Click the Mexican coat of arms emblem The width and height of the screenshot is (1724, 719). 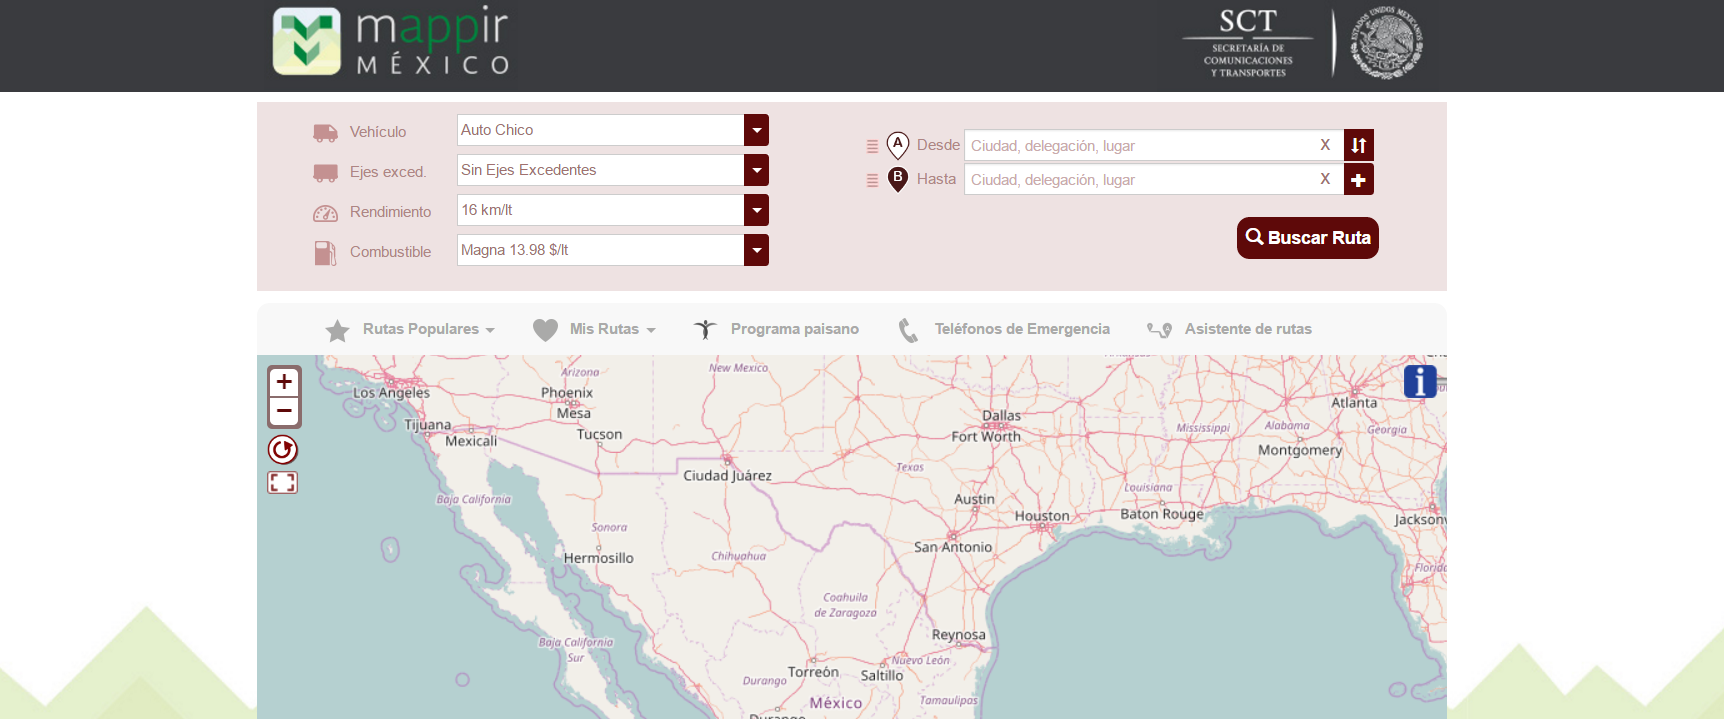pos(1387,43)
